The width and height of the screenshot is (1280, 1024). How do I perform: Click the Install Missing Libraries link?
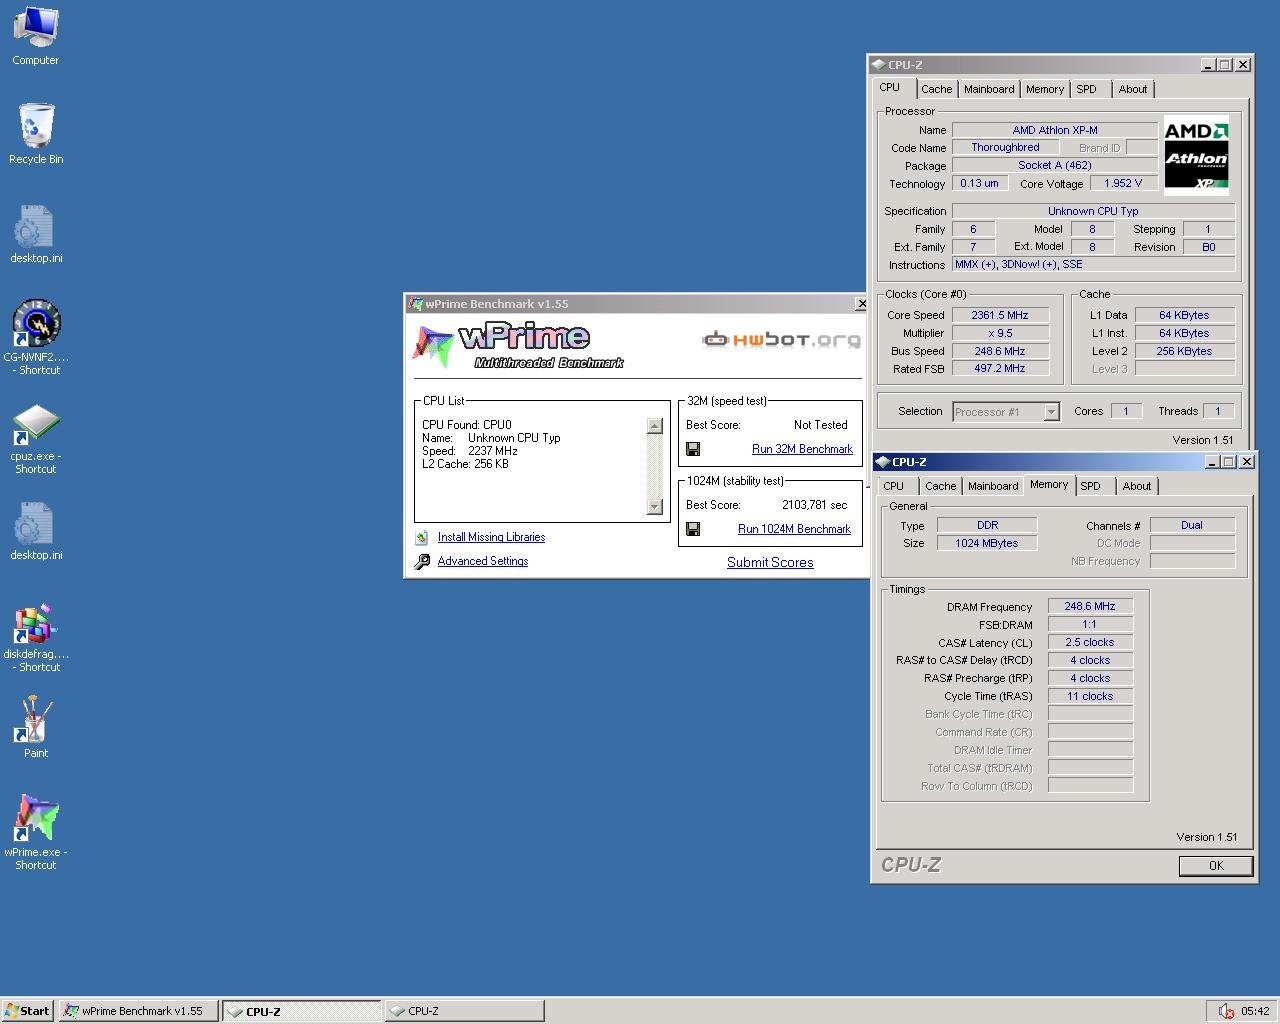tap(491, 537)
